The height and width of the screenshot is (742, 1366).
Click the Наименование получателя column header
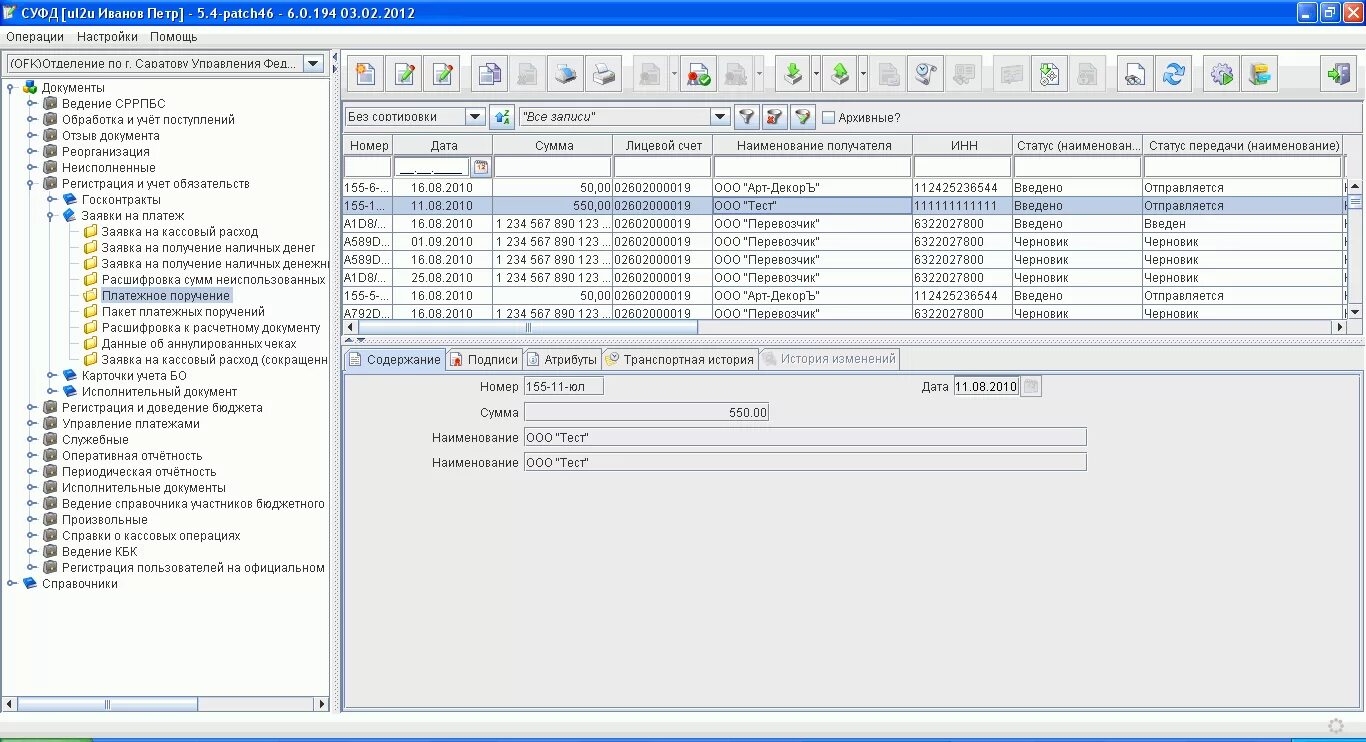813,145
